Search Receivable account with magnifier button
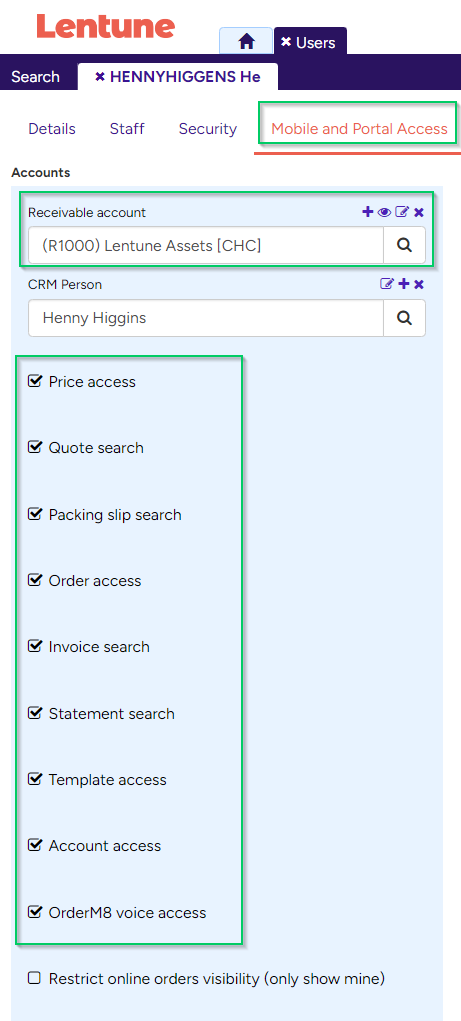Viewport: 461px width, 1021px height. coord(404,245)
